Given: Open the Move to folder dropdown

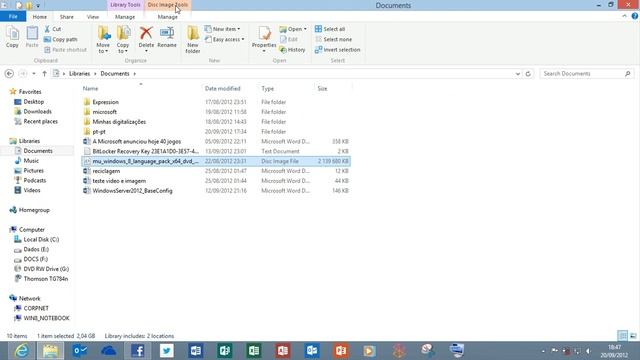Looking at the screenshot, I should pos(103,40).
